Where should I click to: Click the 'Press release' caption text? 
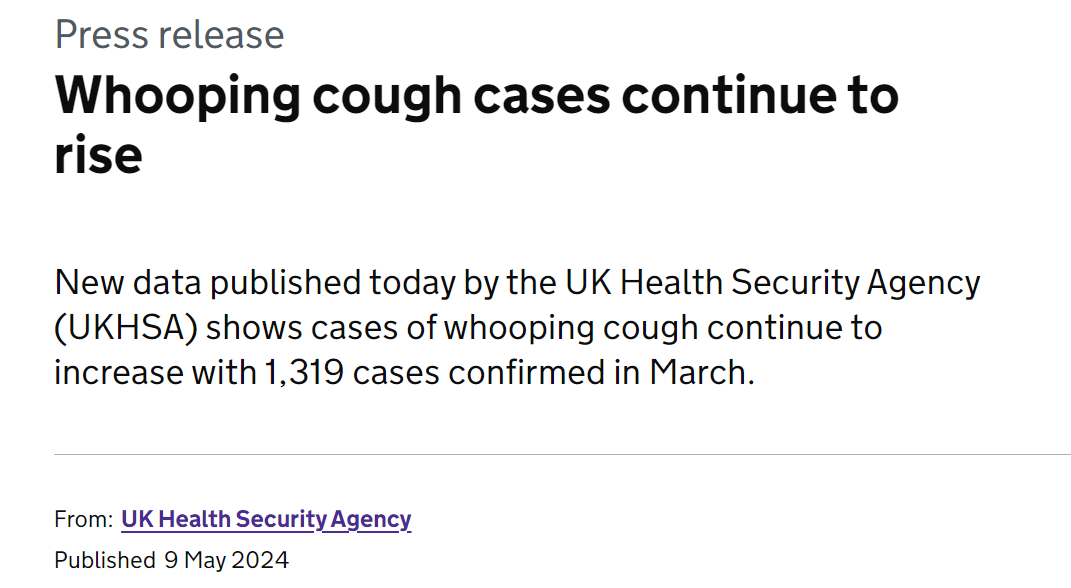click(169, 35)
